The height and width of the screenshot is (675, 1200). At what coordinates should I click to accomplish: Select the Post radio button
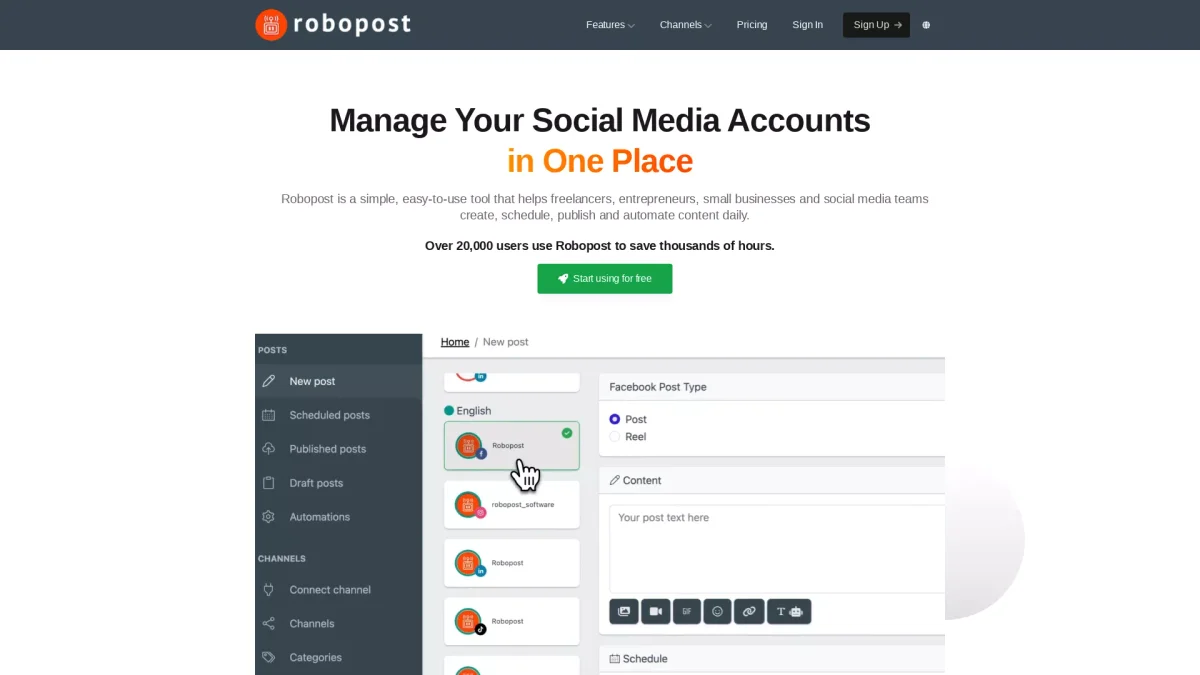click(615, 419)
